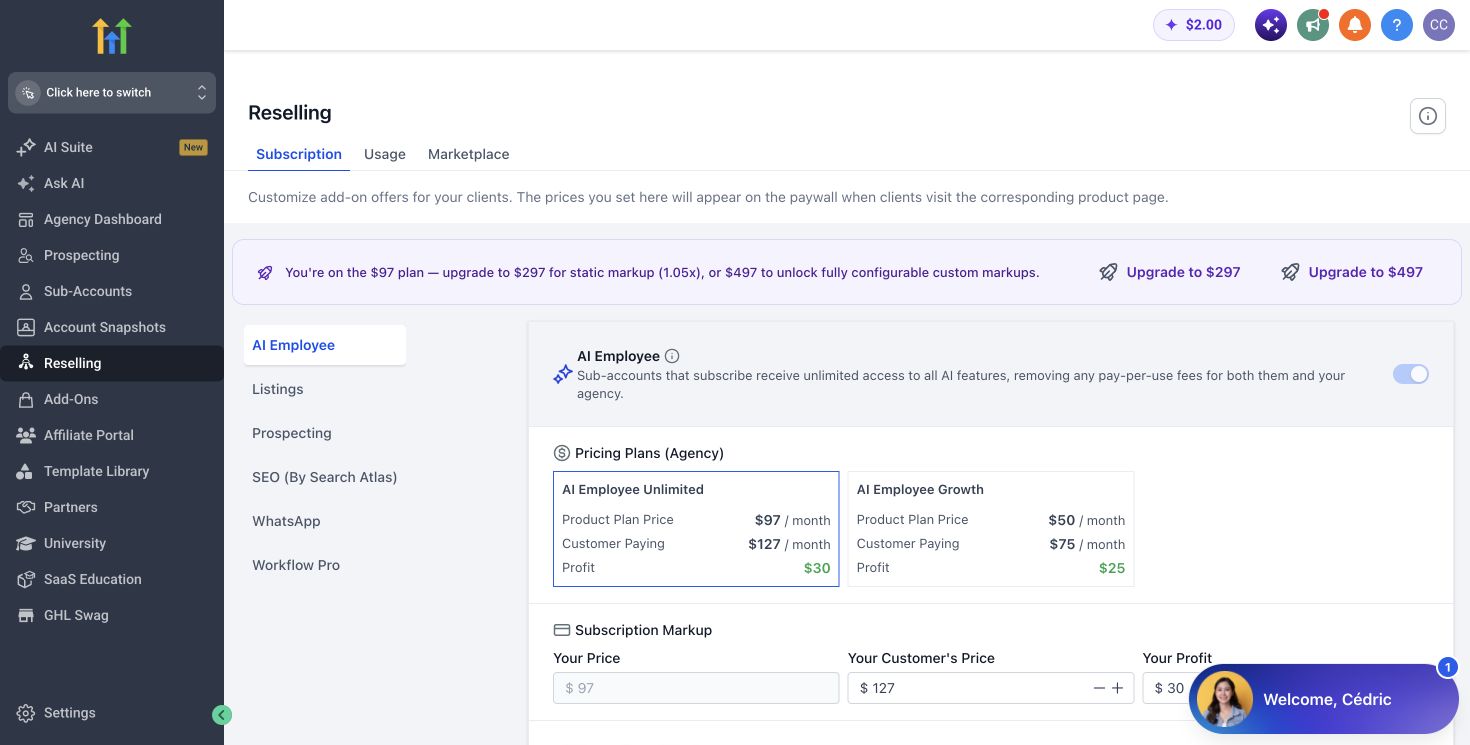Click the Account Snapshots sidebar icon
Screen dimensions: 1470x745
pos(26,327)
